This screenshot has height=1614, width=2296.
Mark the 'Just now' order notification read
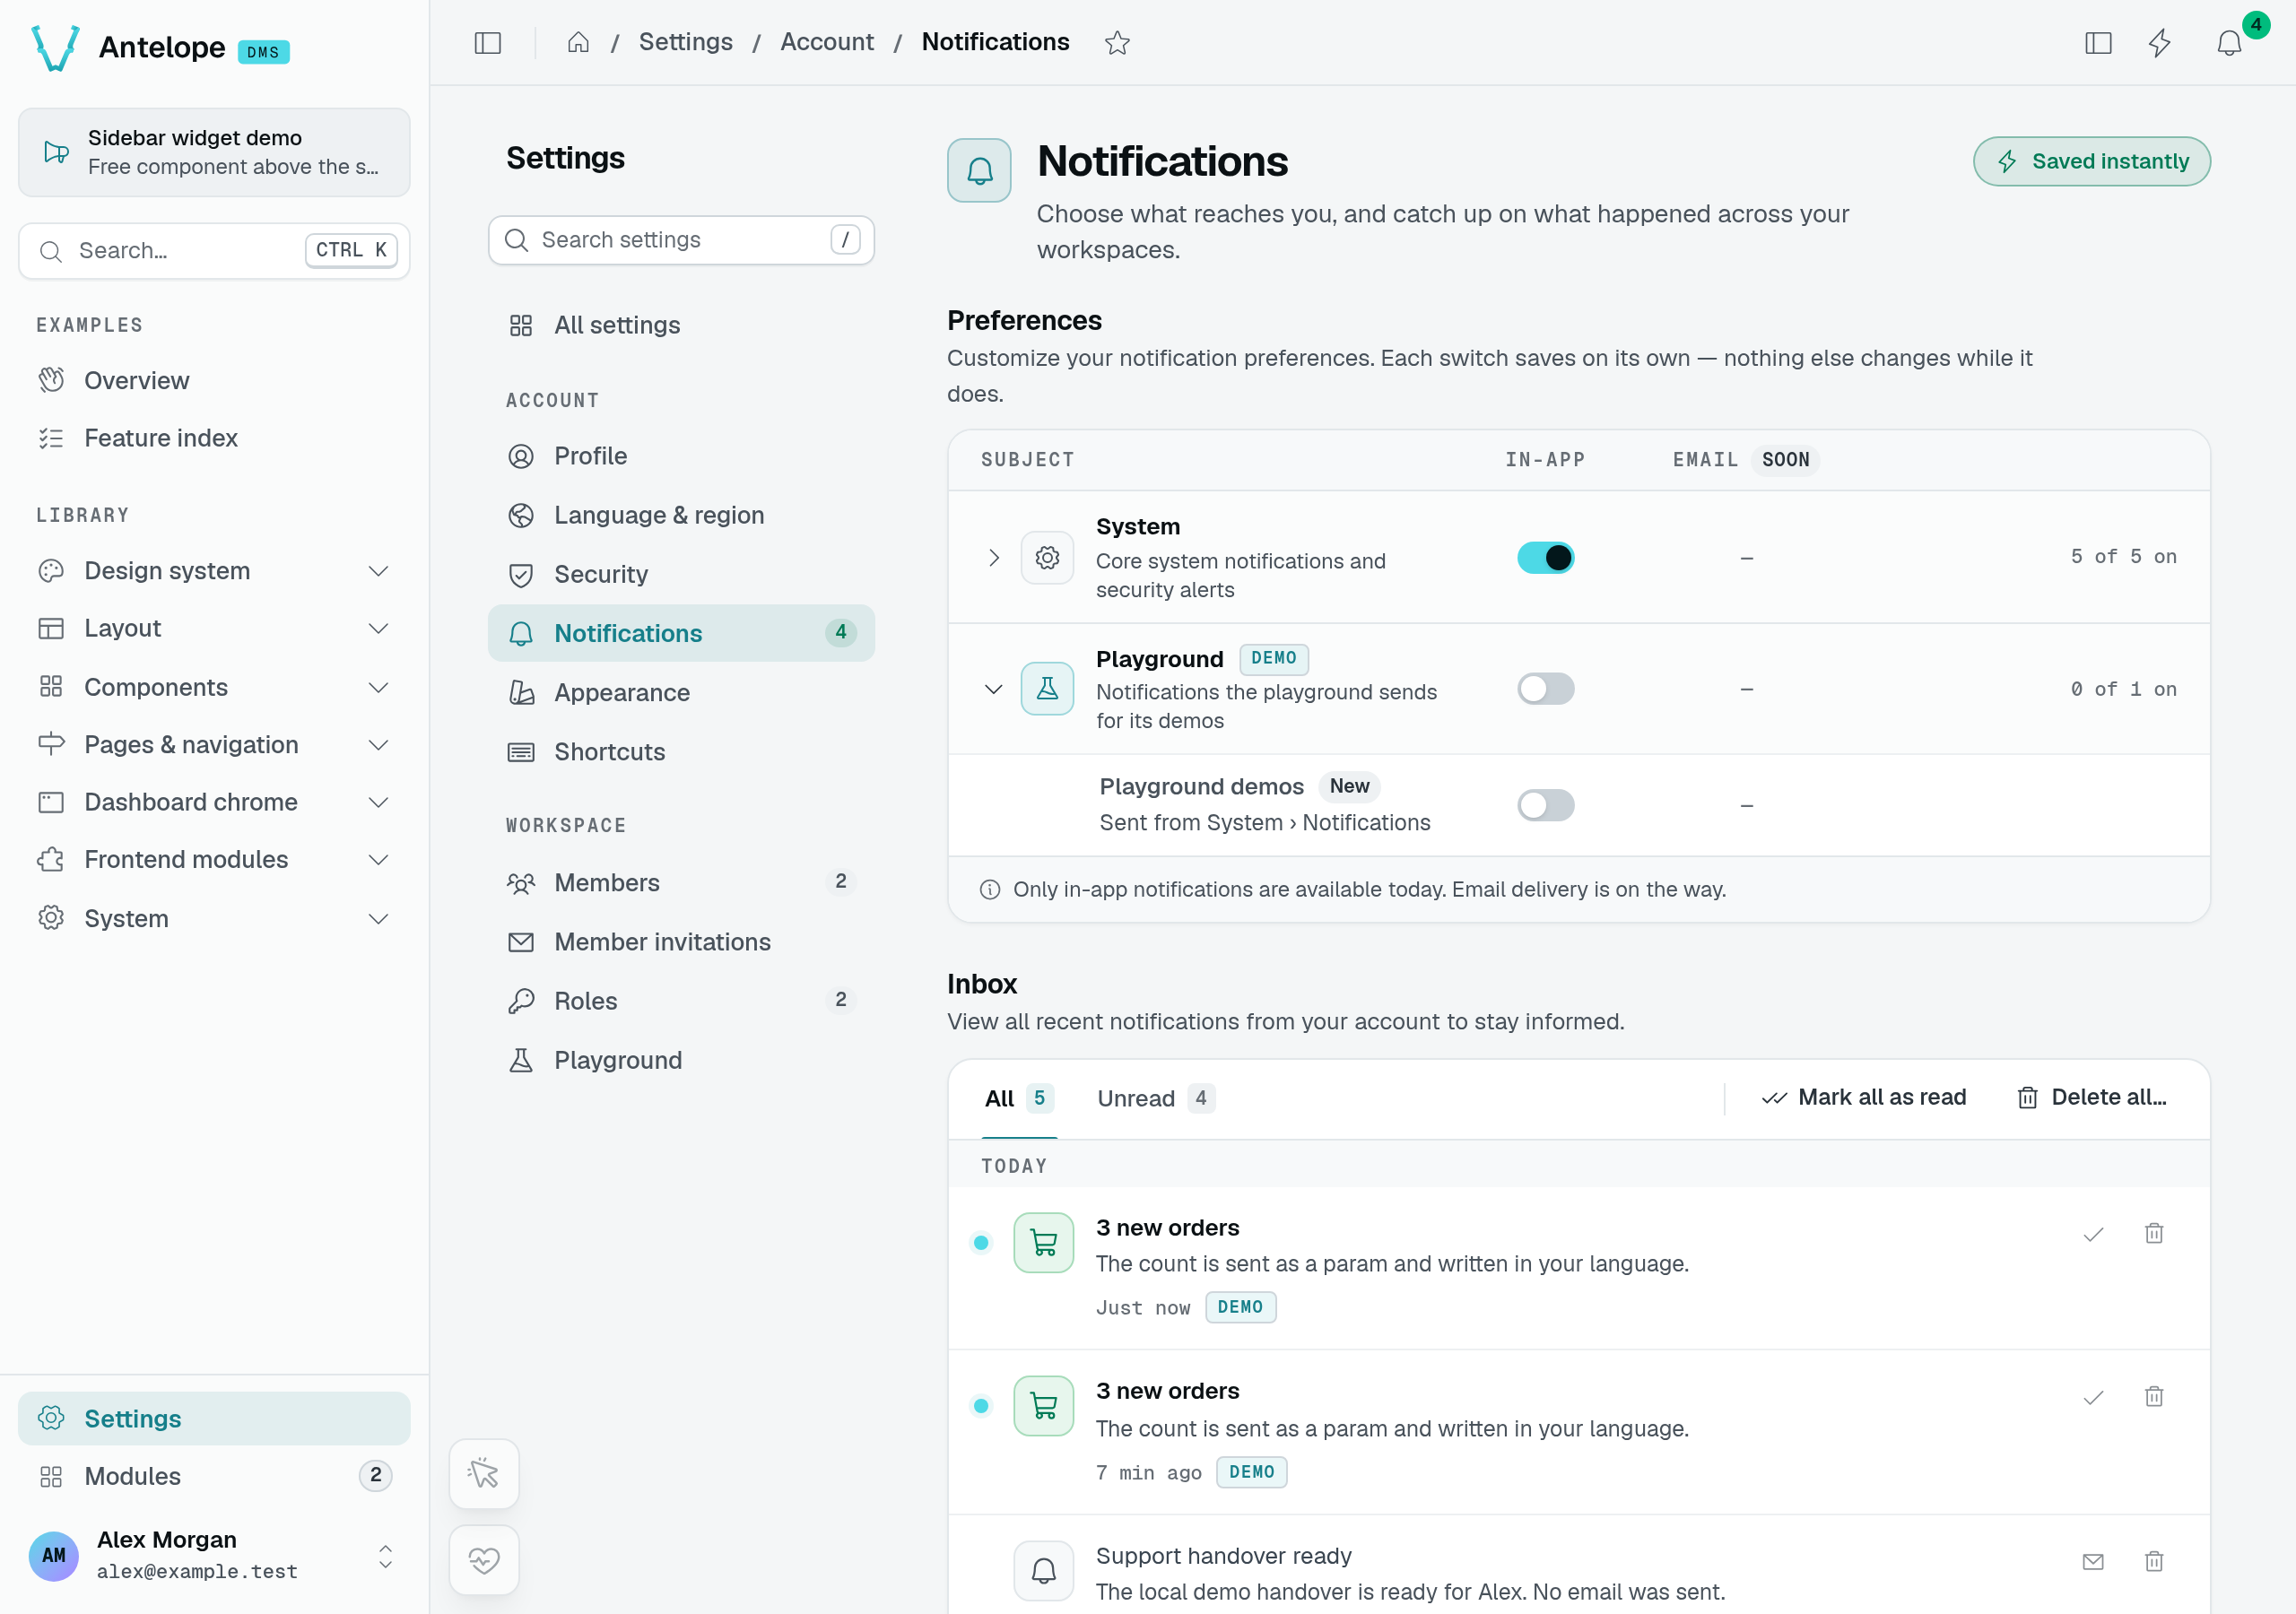(x=2093, y=1233)
